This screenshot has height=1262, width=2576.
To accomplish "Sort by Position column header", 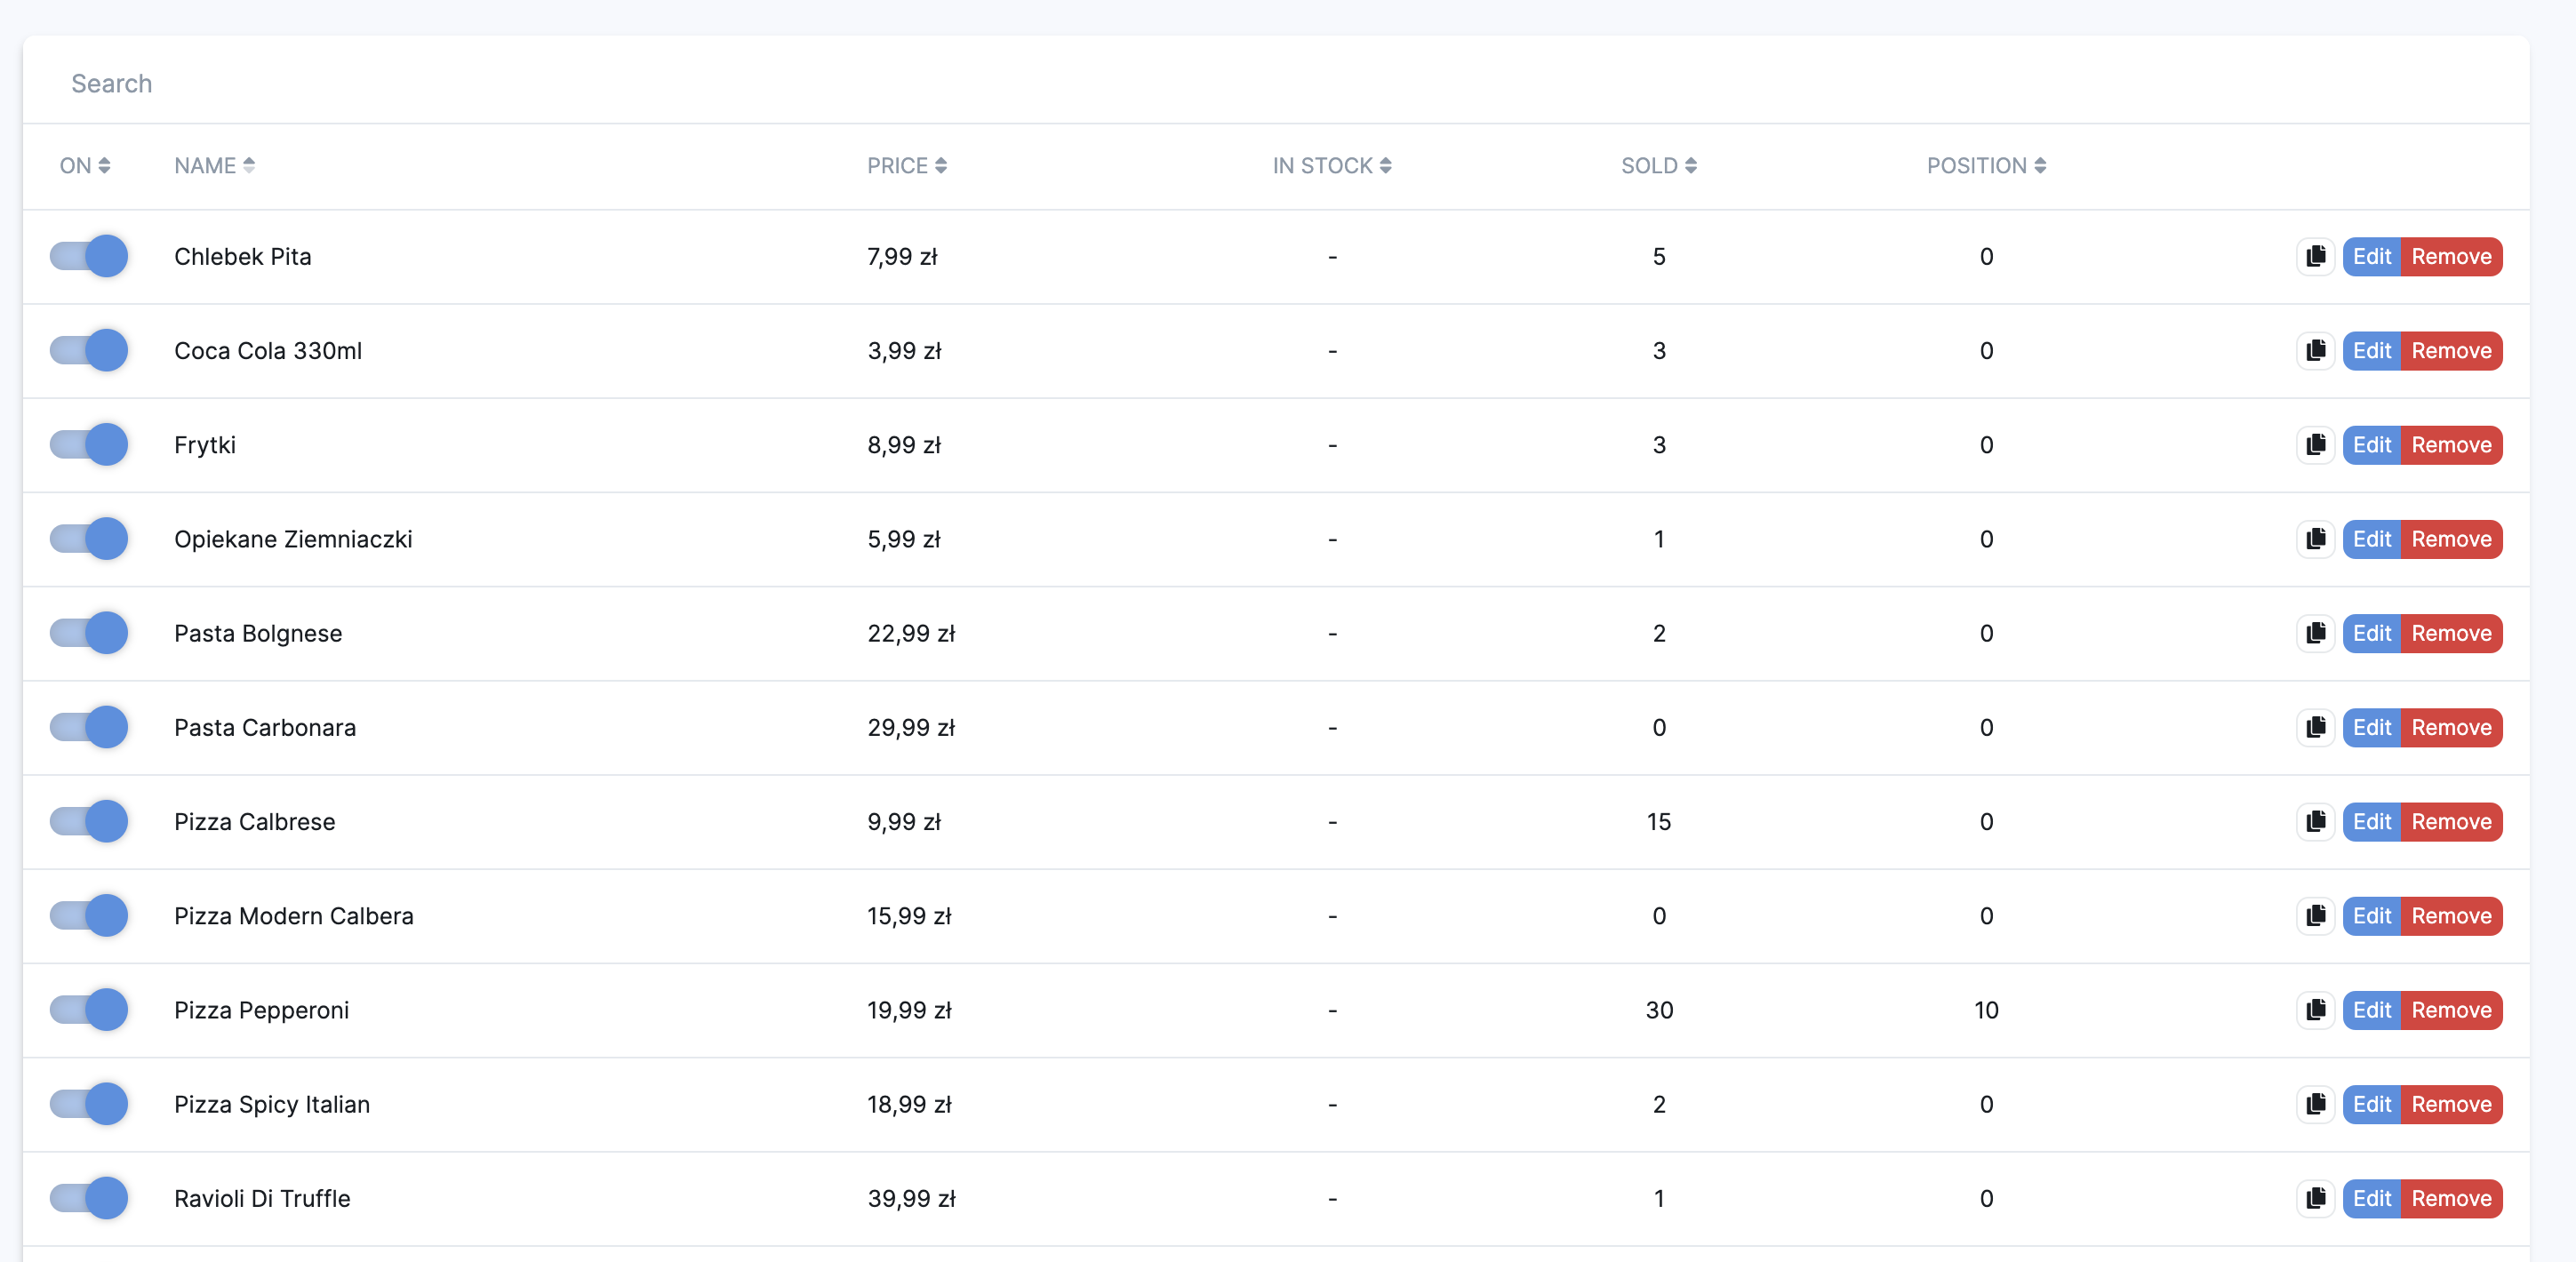I will (1986, 166).
